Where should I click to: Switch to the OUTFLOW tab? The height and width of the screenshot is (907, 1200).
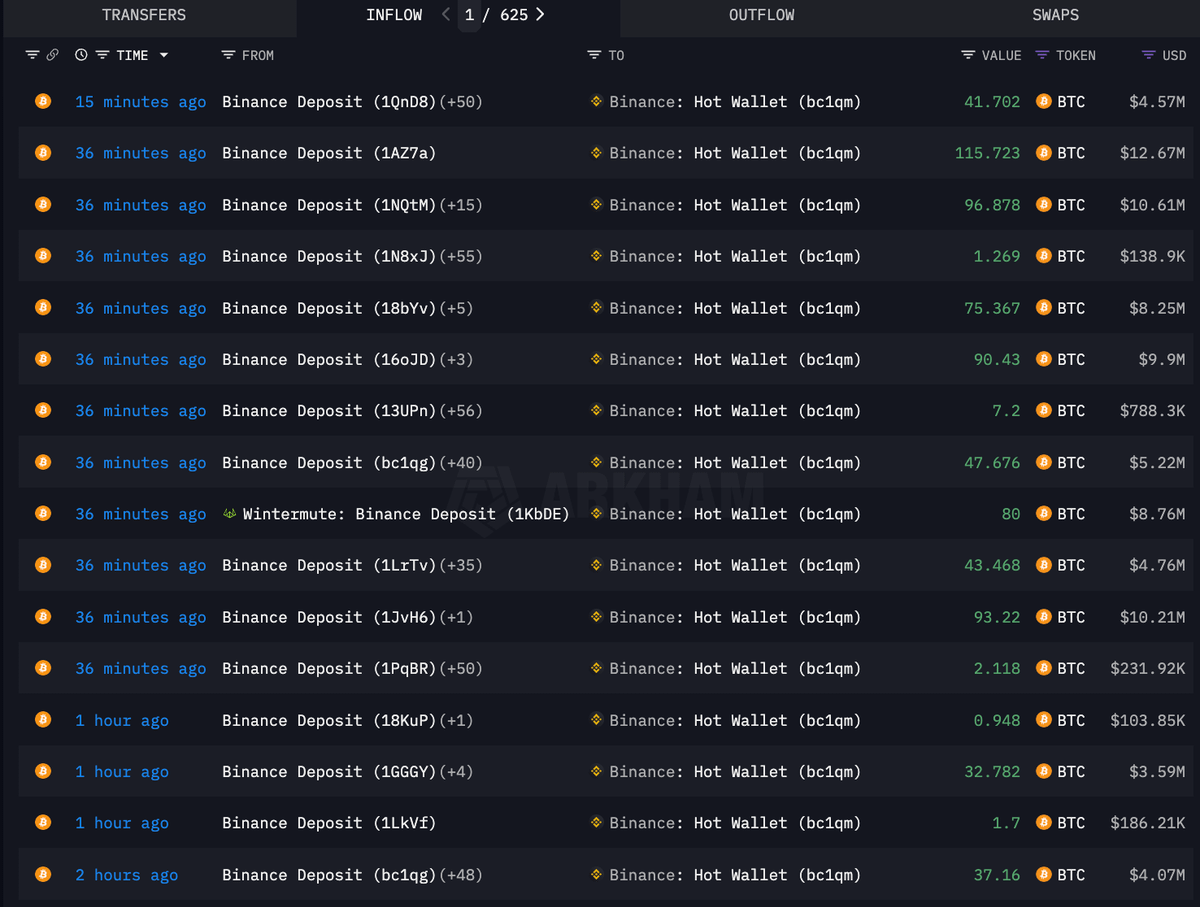coord(761,15)
